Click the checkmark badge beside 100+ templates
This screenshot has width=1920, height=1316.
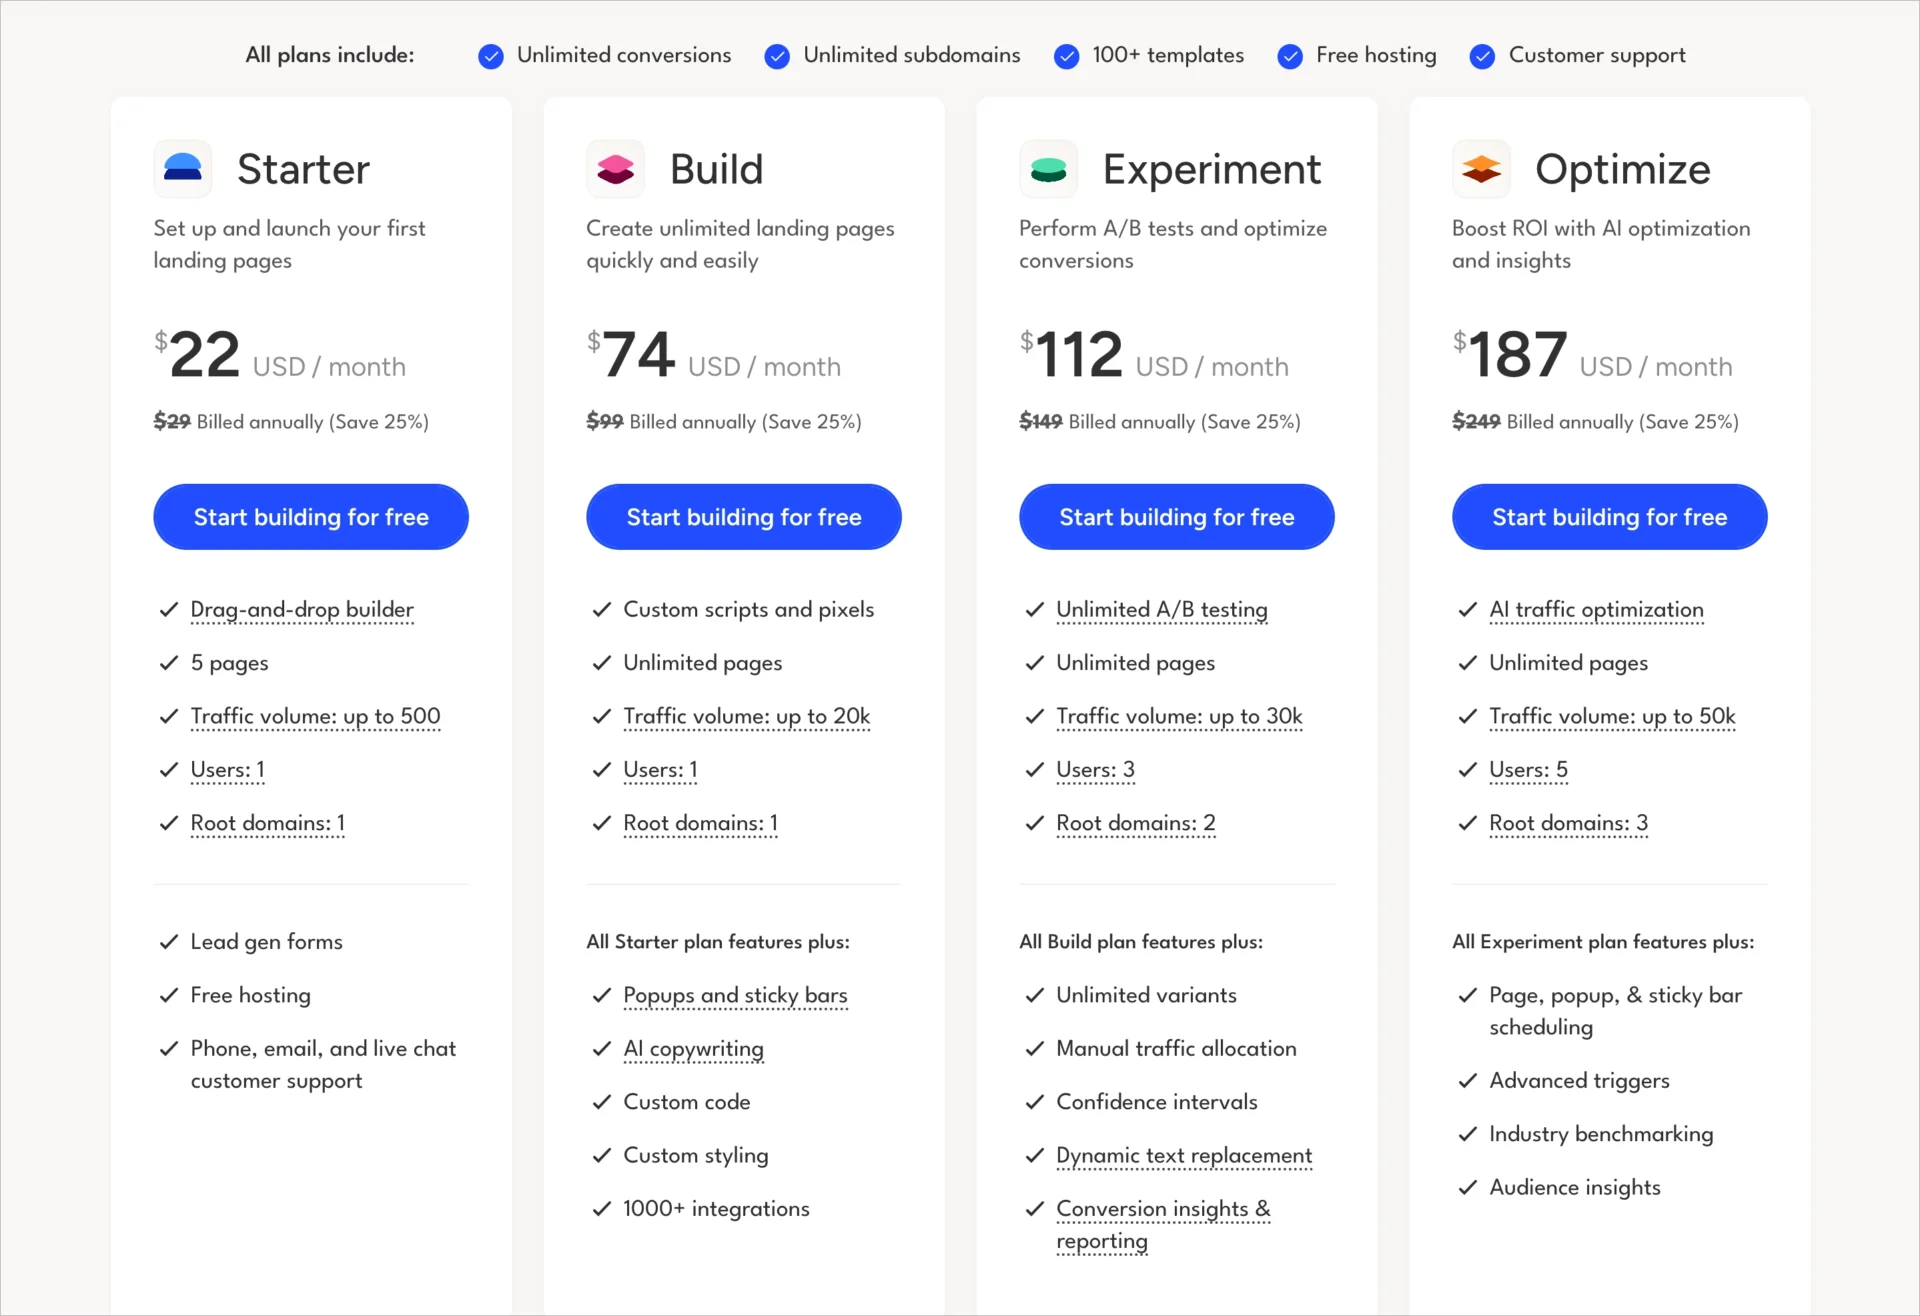pos(1066,56)
